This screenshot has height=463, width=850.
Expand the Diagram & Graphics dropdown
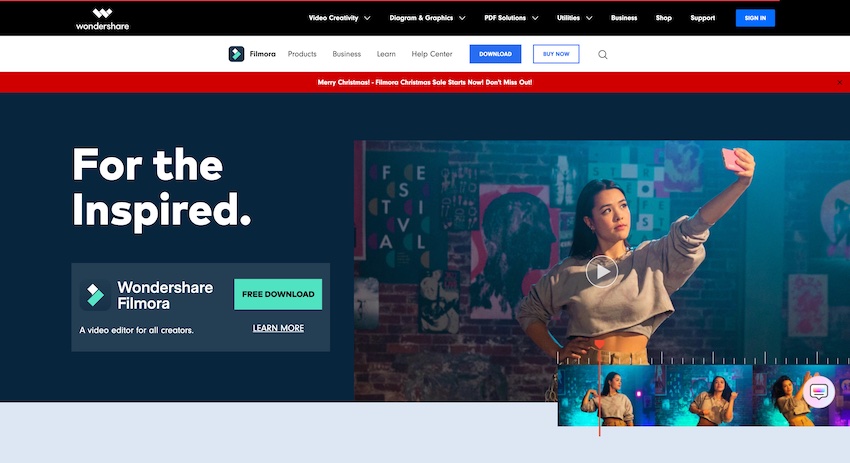click(427, 18)
